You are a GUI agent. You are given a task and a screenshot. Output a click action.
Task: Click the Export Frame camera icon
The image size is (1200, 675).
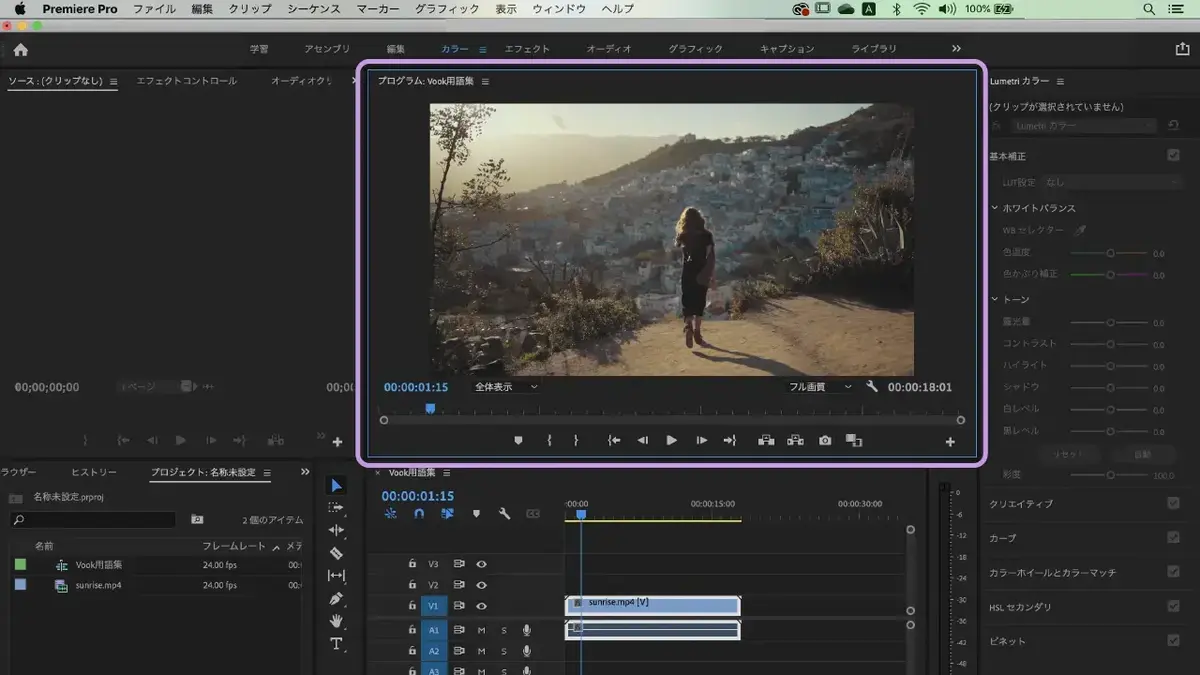825,440
